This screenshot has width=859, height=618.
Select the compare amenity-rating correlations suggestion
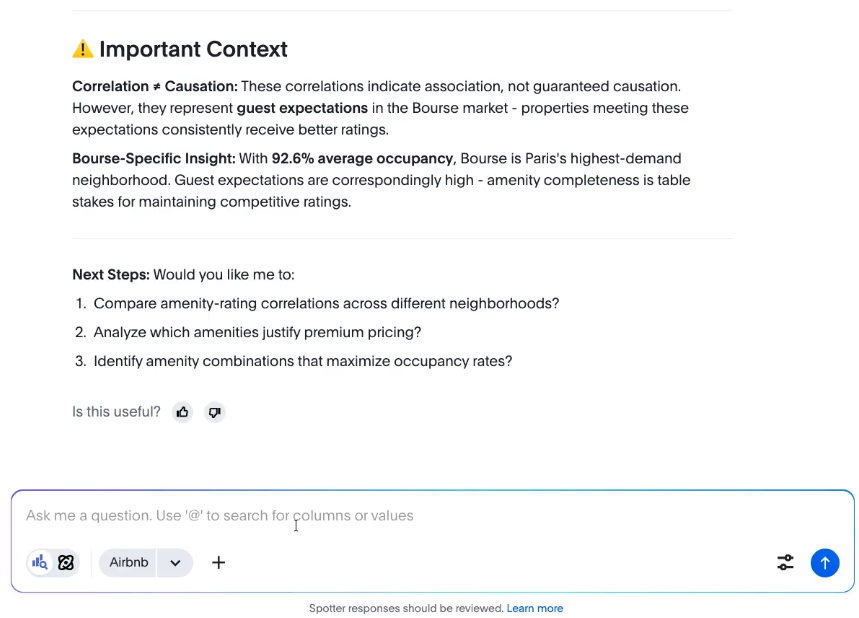coord(326,303)
